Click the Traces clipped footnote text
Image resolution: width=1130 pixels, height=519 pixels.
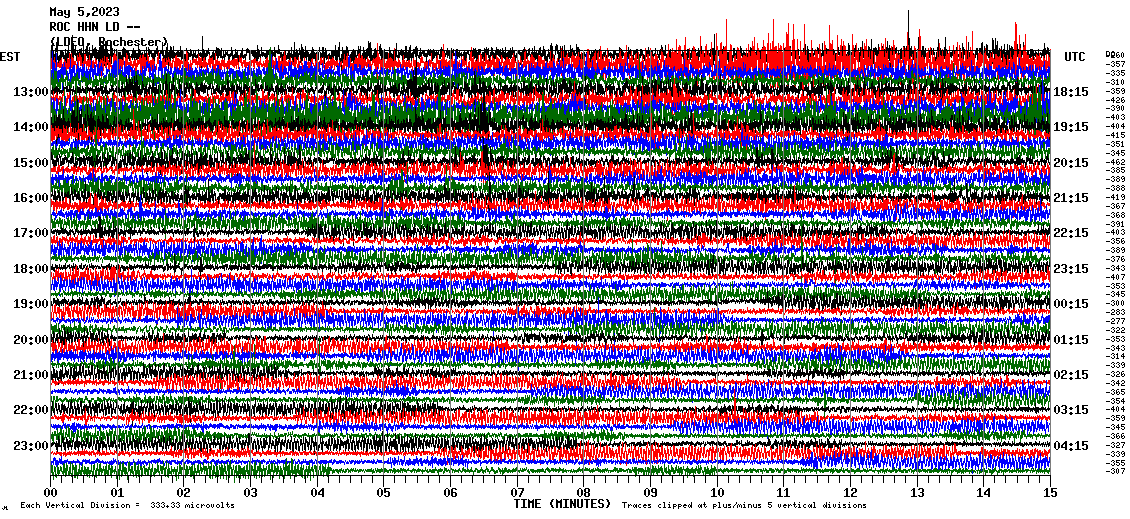point(744,506)
